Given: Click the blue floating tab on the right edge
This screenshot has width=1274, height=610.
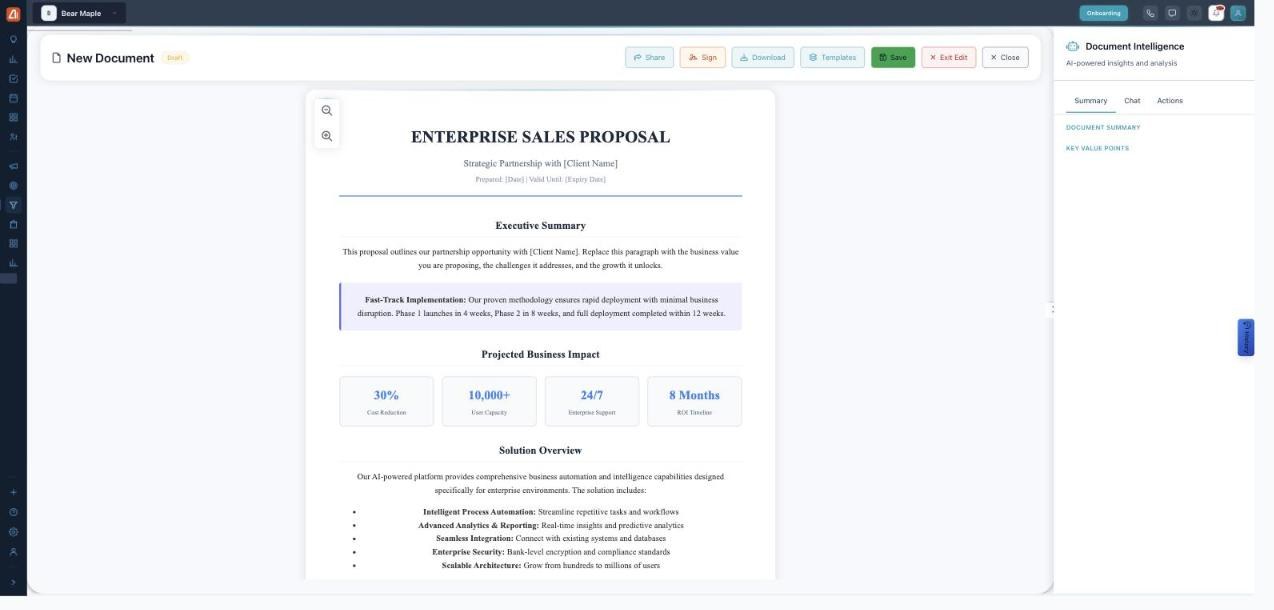Looking at the screenshot, I should (1246, 338).
